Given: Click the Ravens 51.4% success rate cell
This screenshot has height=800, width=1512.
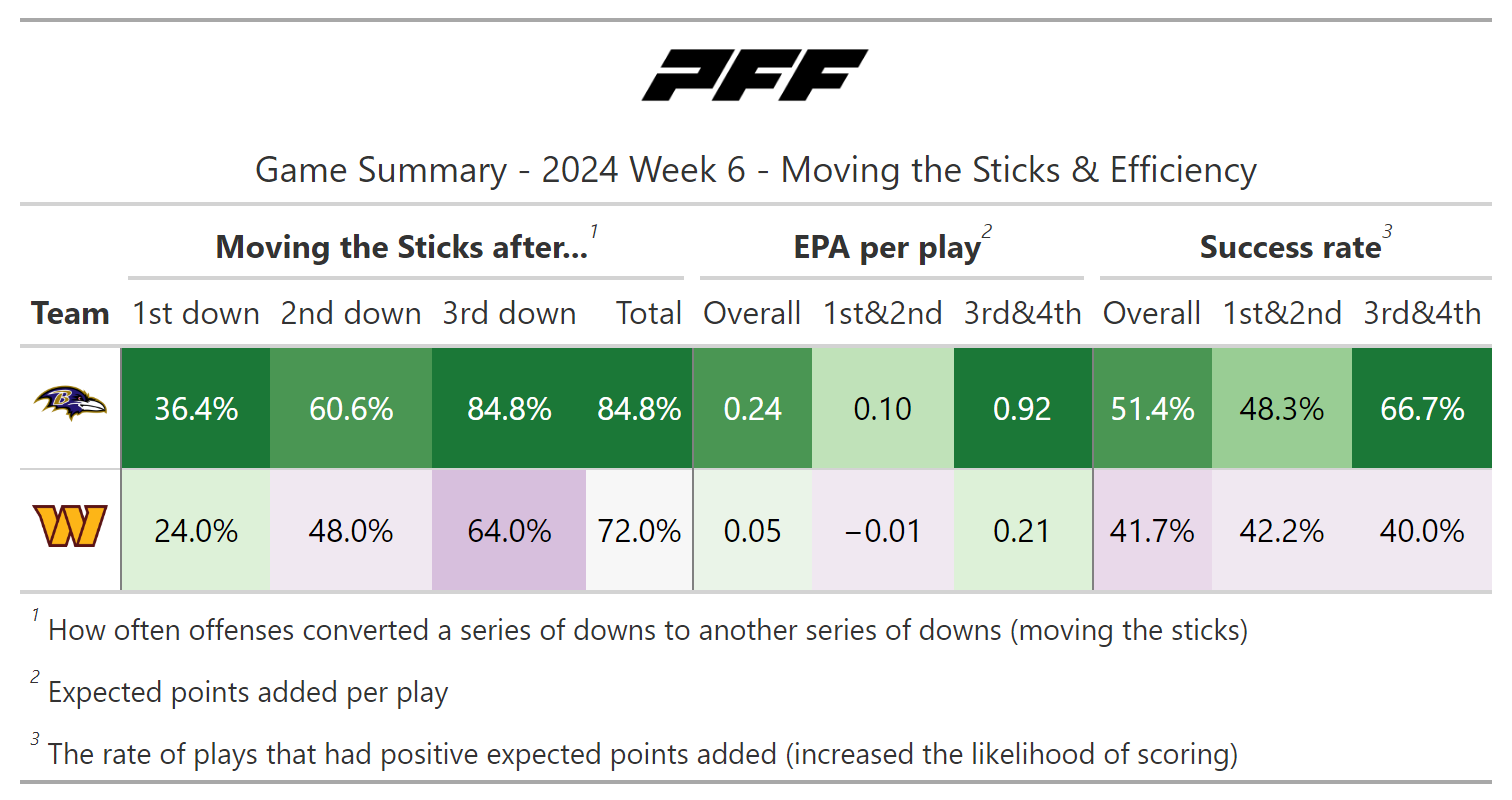Looking at the screenshot, I should (x=1152, y=409).
